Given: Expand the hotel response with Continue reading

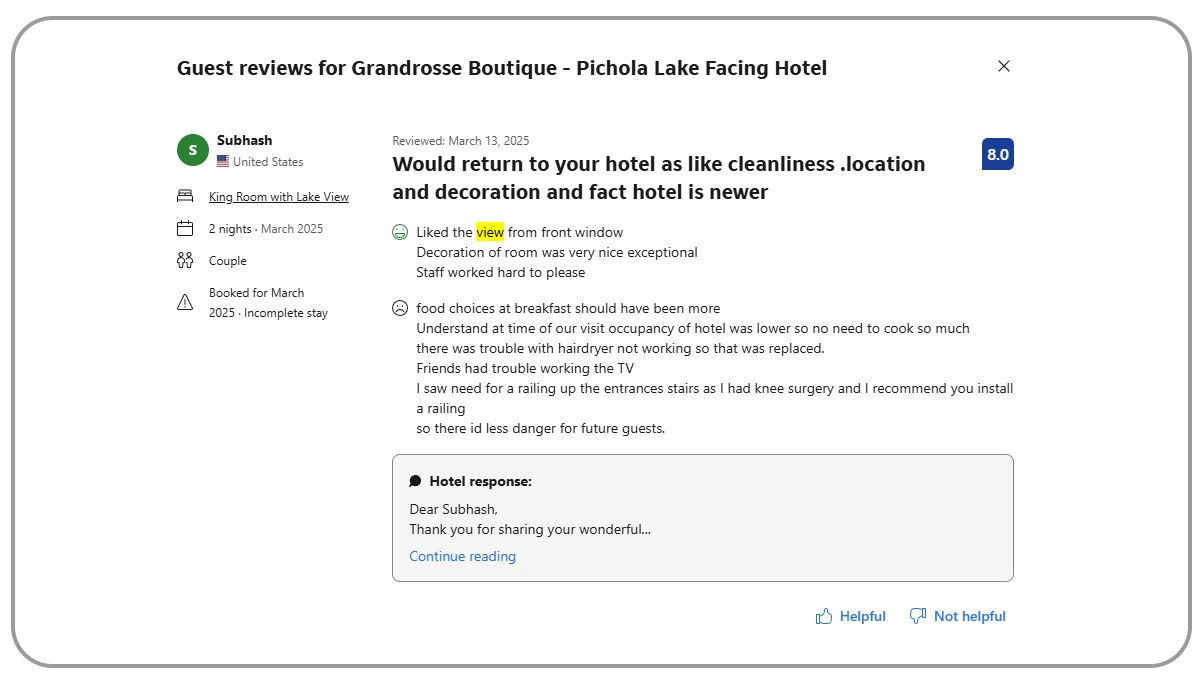Looking at the screenshot, I should pyautogui.click(x=462, y=556).
